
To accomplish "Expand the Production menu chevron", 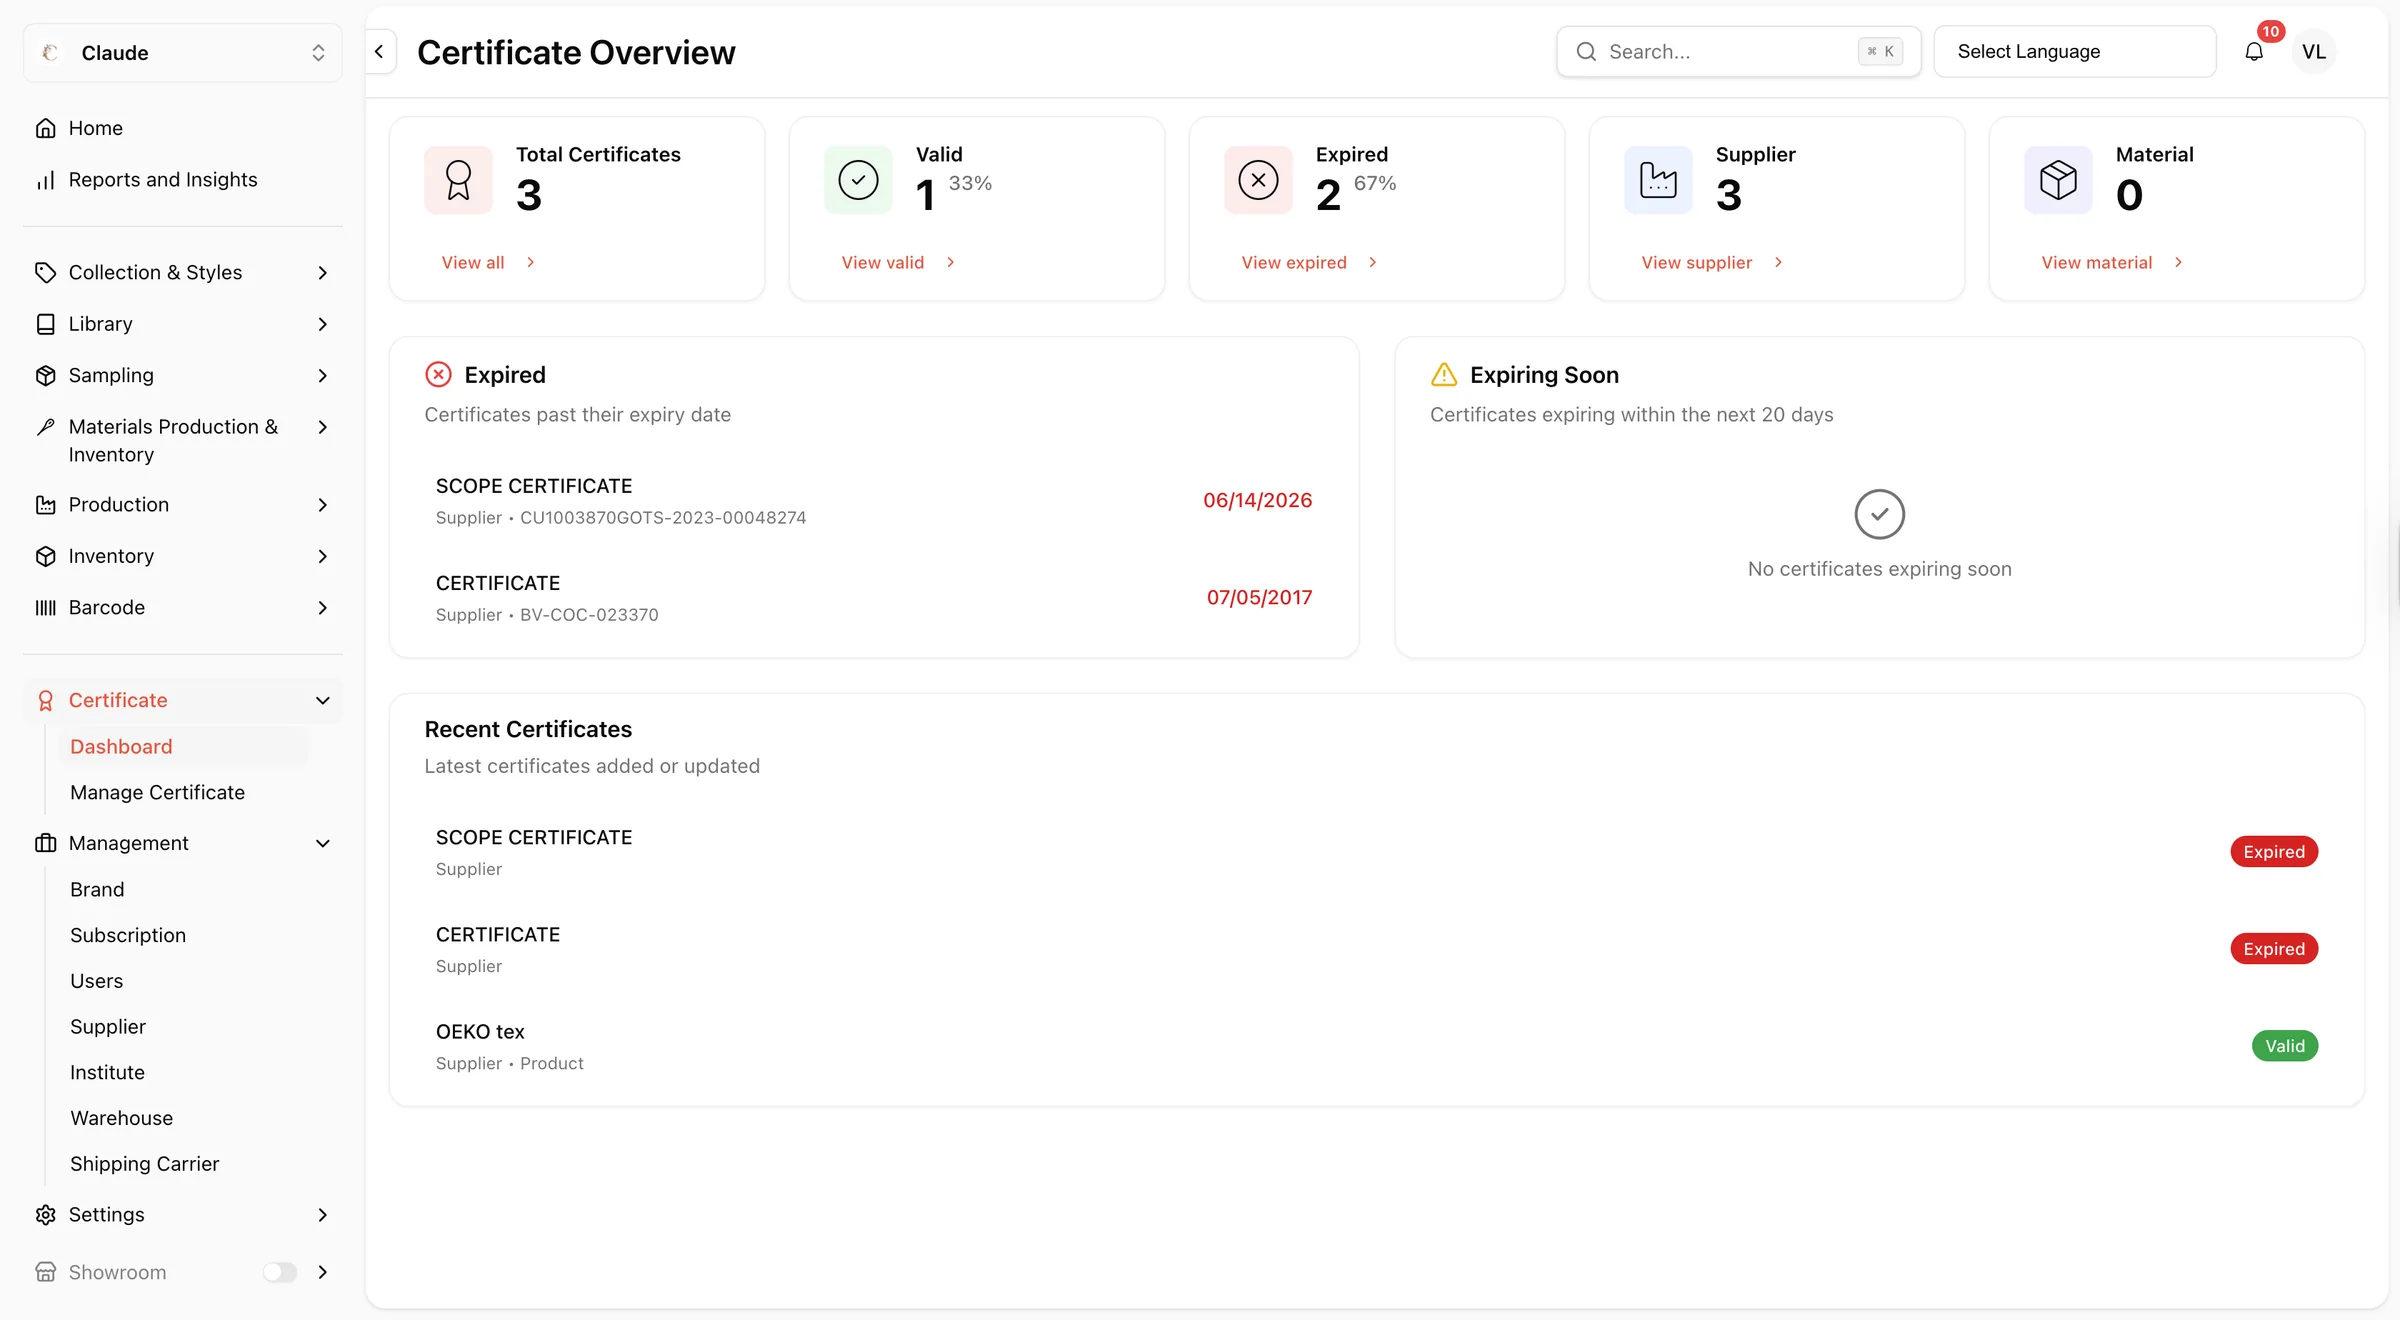I will pos(322,505).
